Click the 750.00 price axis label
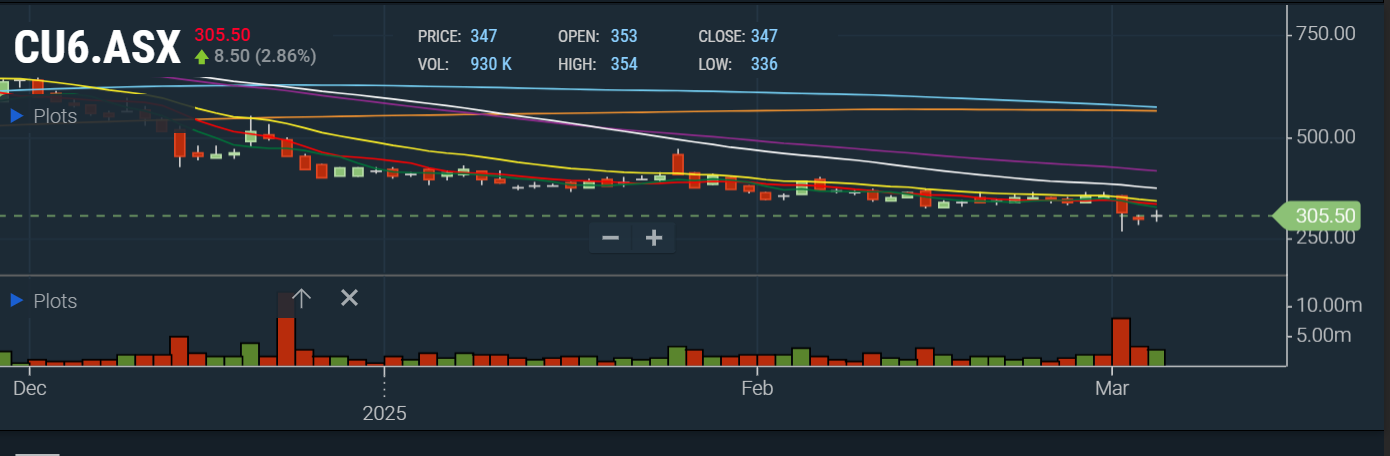Image resolution: width=1390 pixels, height=456 pixels. tap(1326, 34)
